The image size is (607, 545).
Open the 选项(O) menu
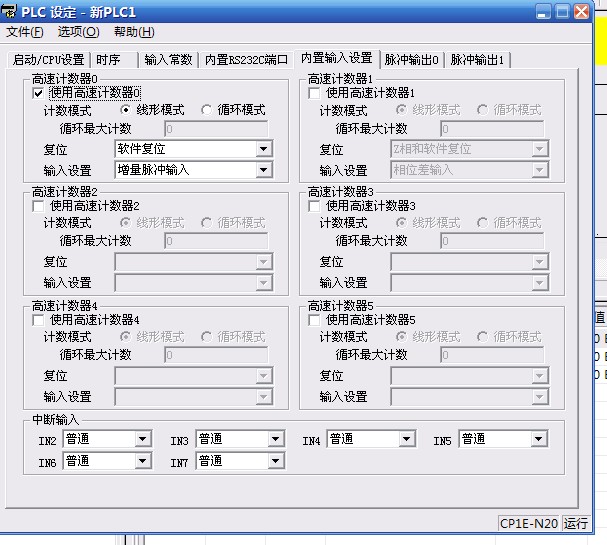pos(78,32)
